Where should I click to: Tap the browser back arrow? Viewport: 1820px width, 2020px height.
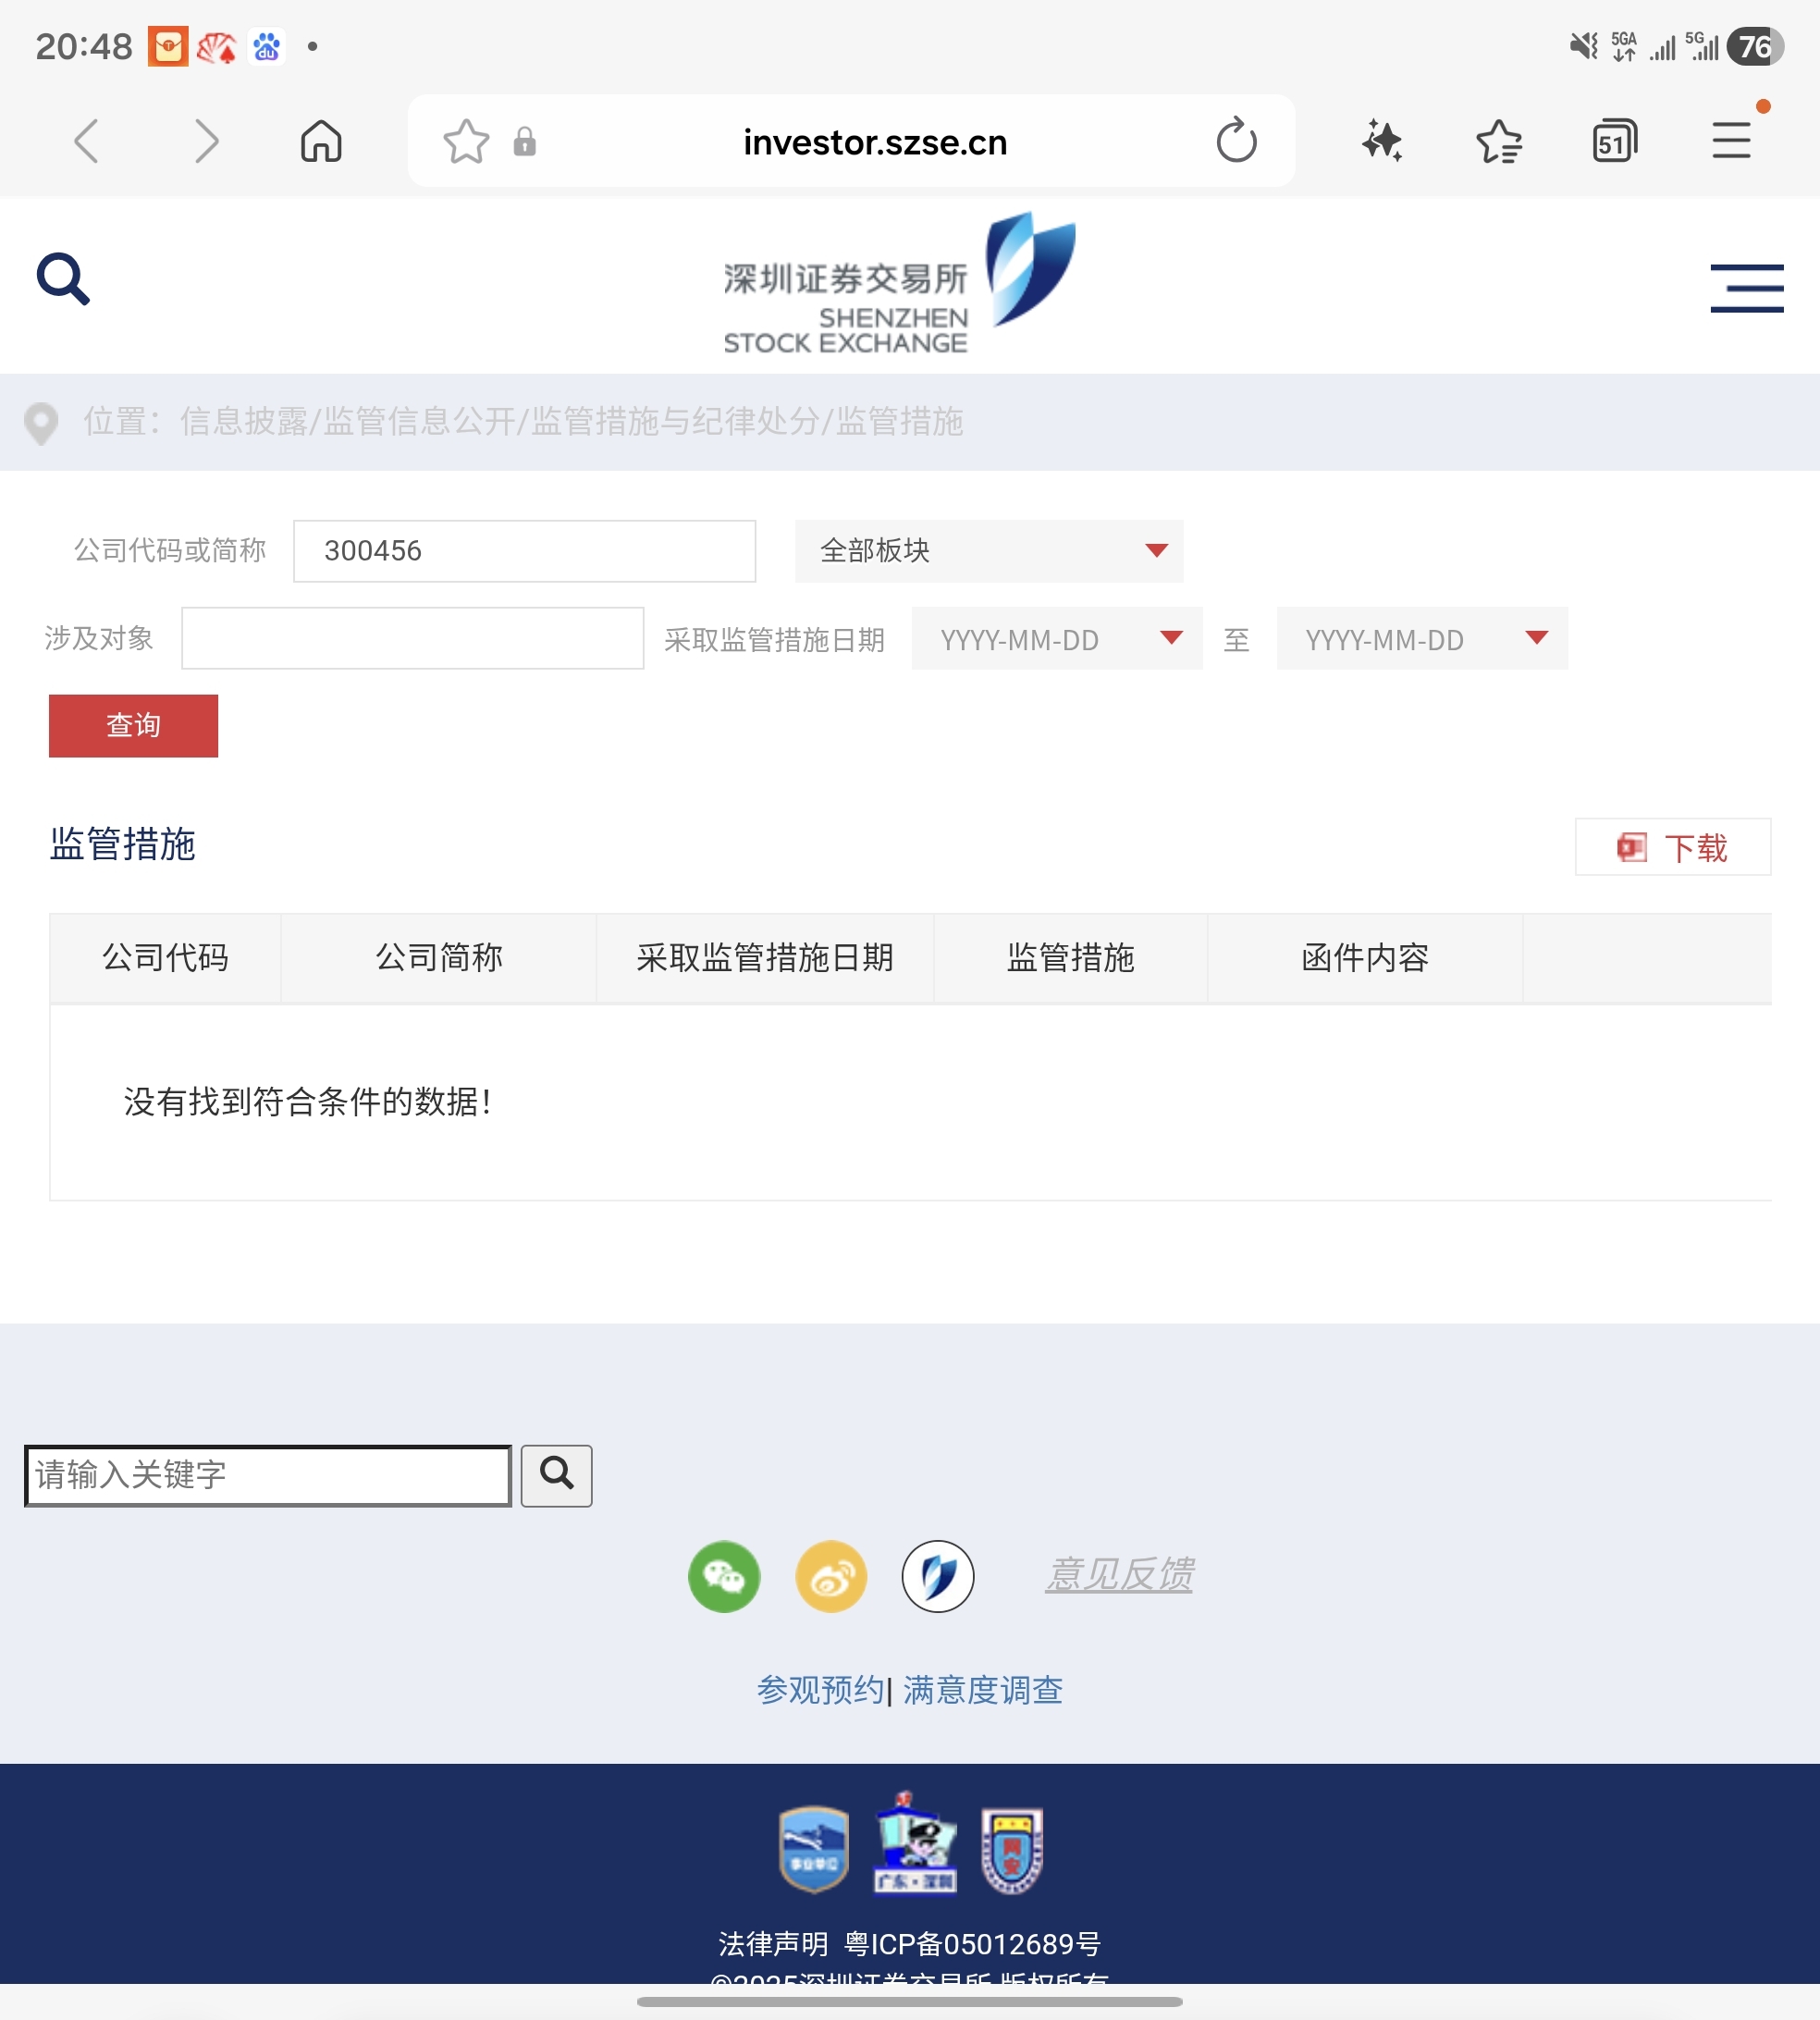coord(88,141)
